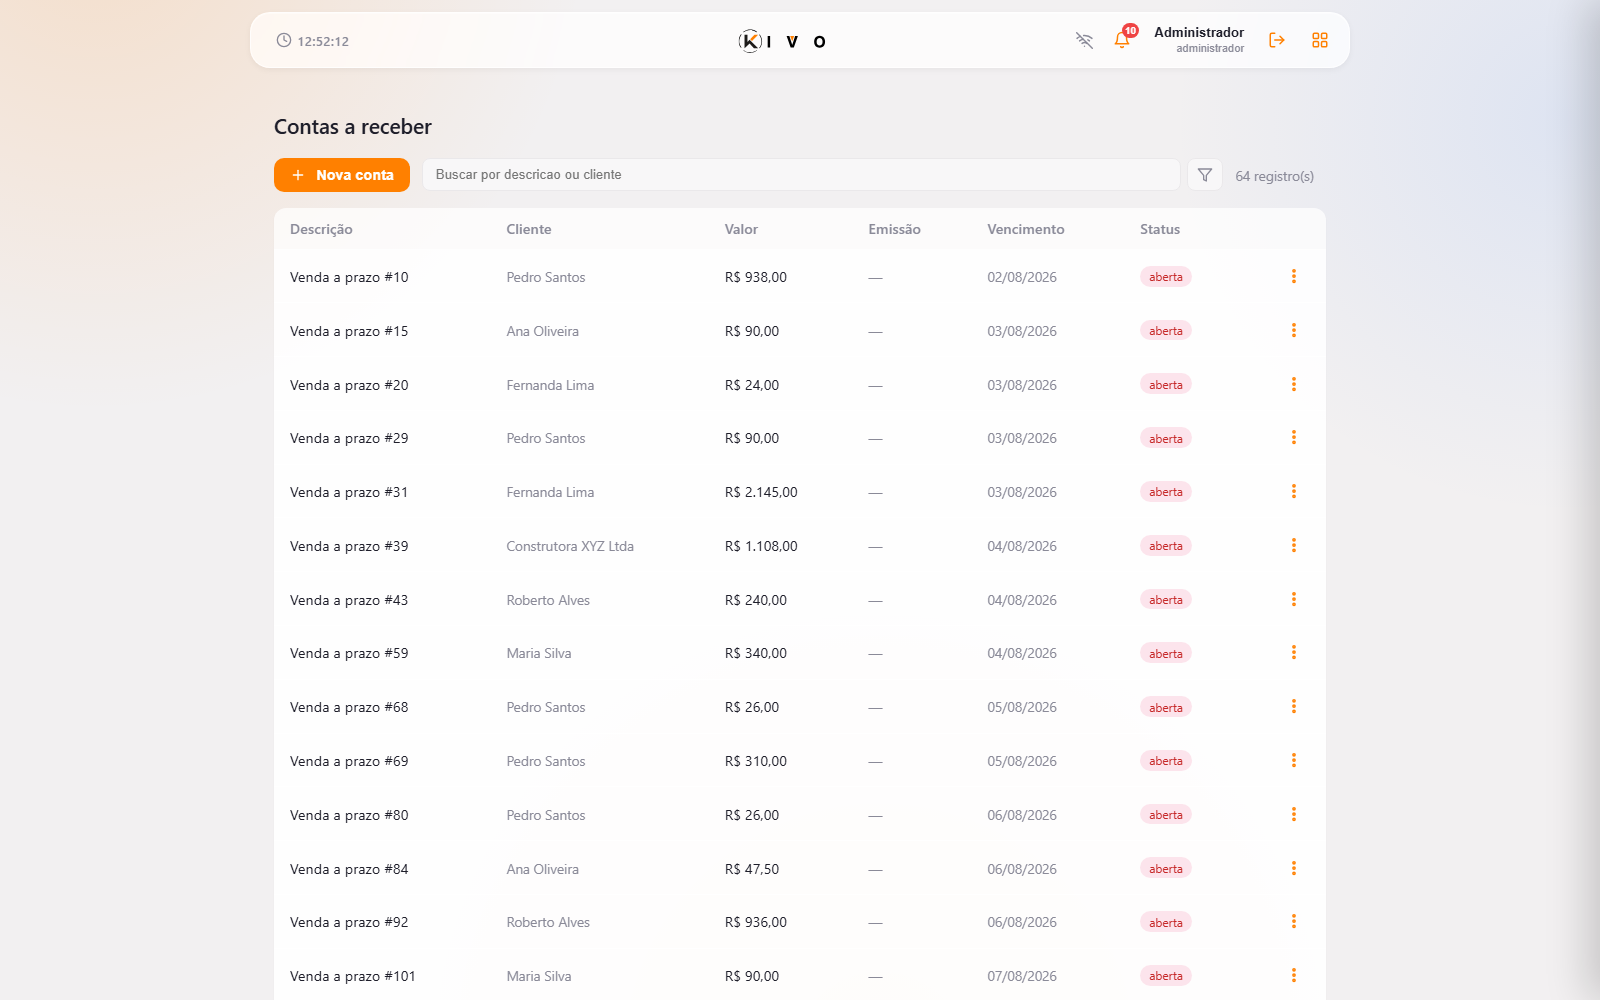The width and height of the screenshot is (1600, 1000).
Task: Click the Administrador user profile
Action: tap(1199, 40)
